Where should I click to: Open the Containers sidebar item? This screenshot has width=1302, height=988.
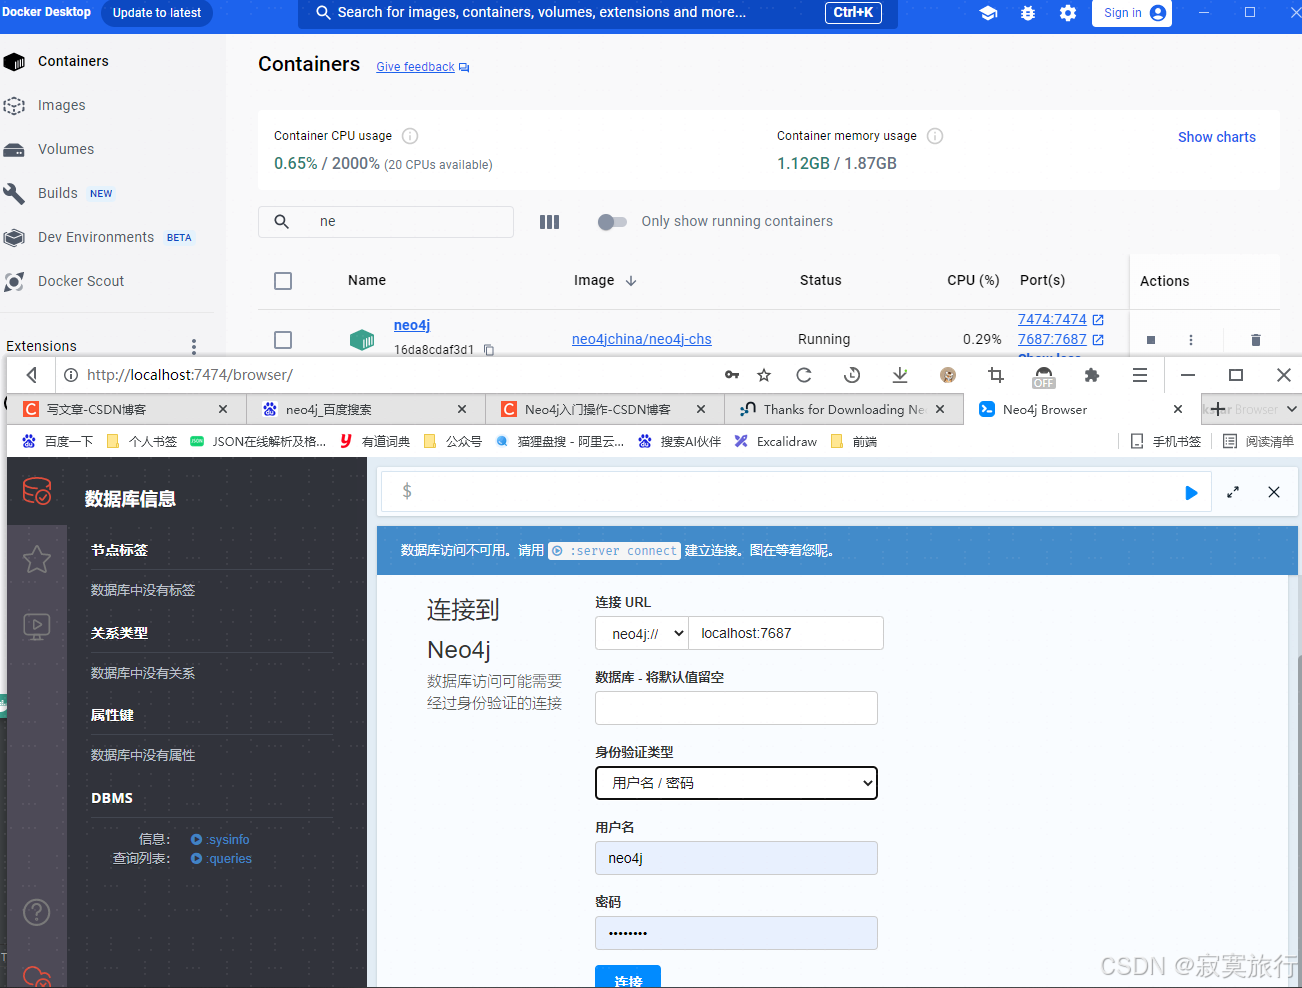(x=73, y=61)
